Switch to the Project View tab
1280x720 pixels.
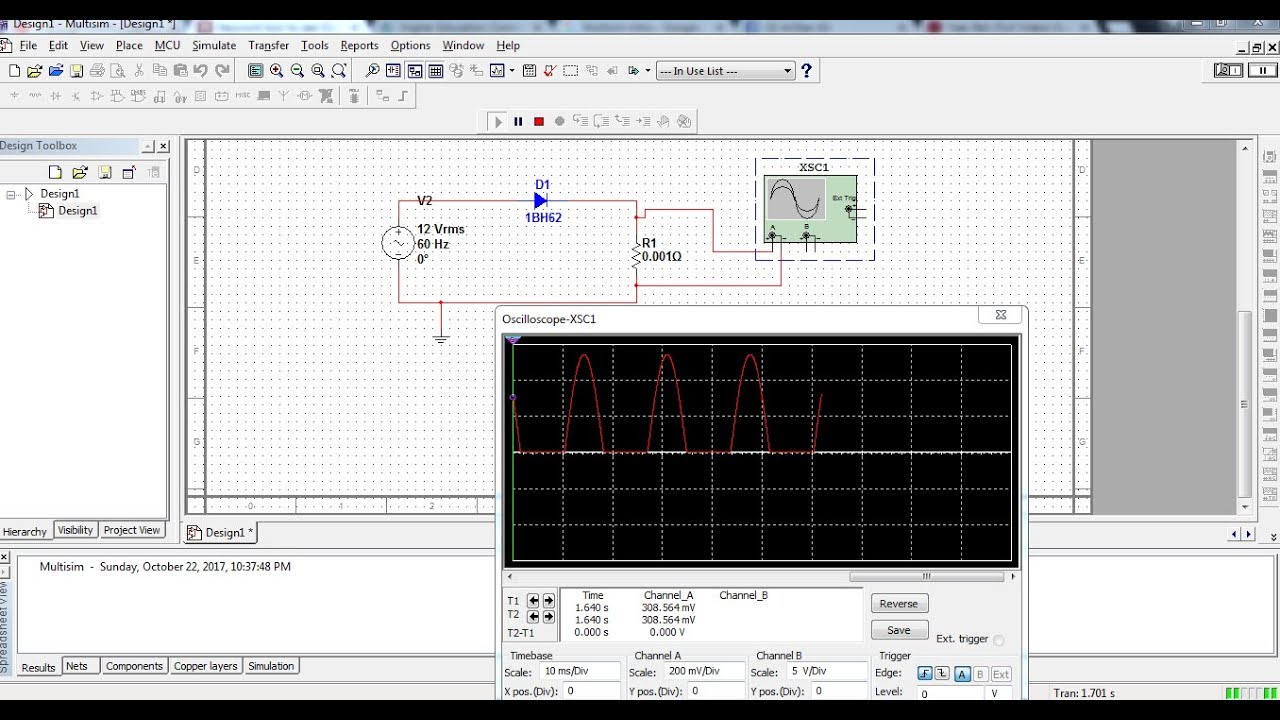pyautogui.click(x=132, y=530)
